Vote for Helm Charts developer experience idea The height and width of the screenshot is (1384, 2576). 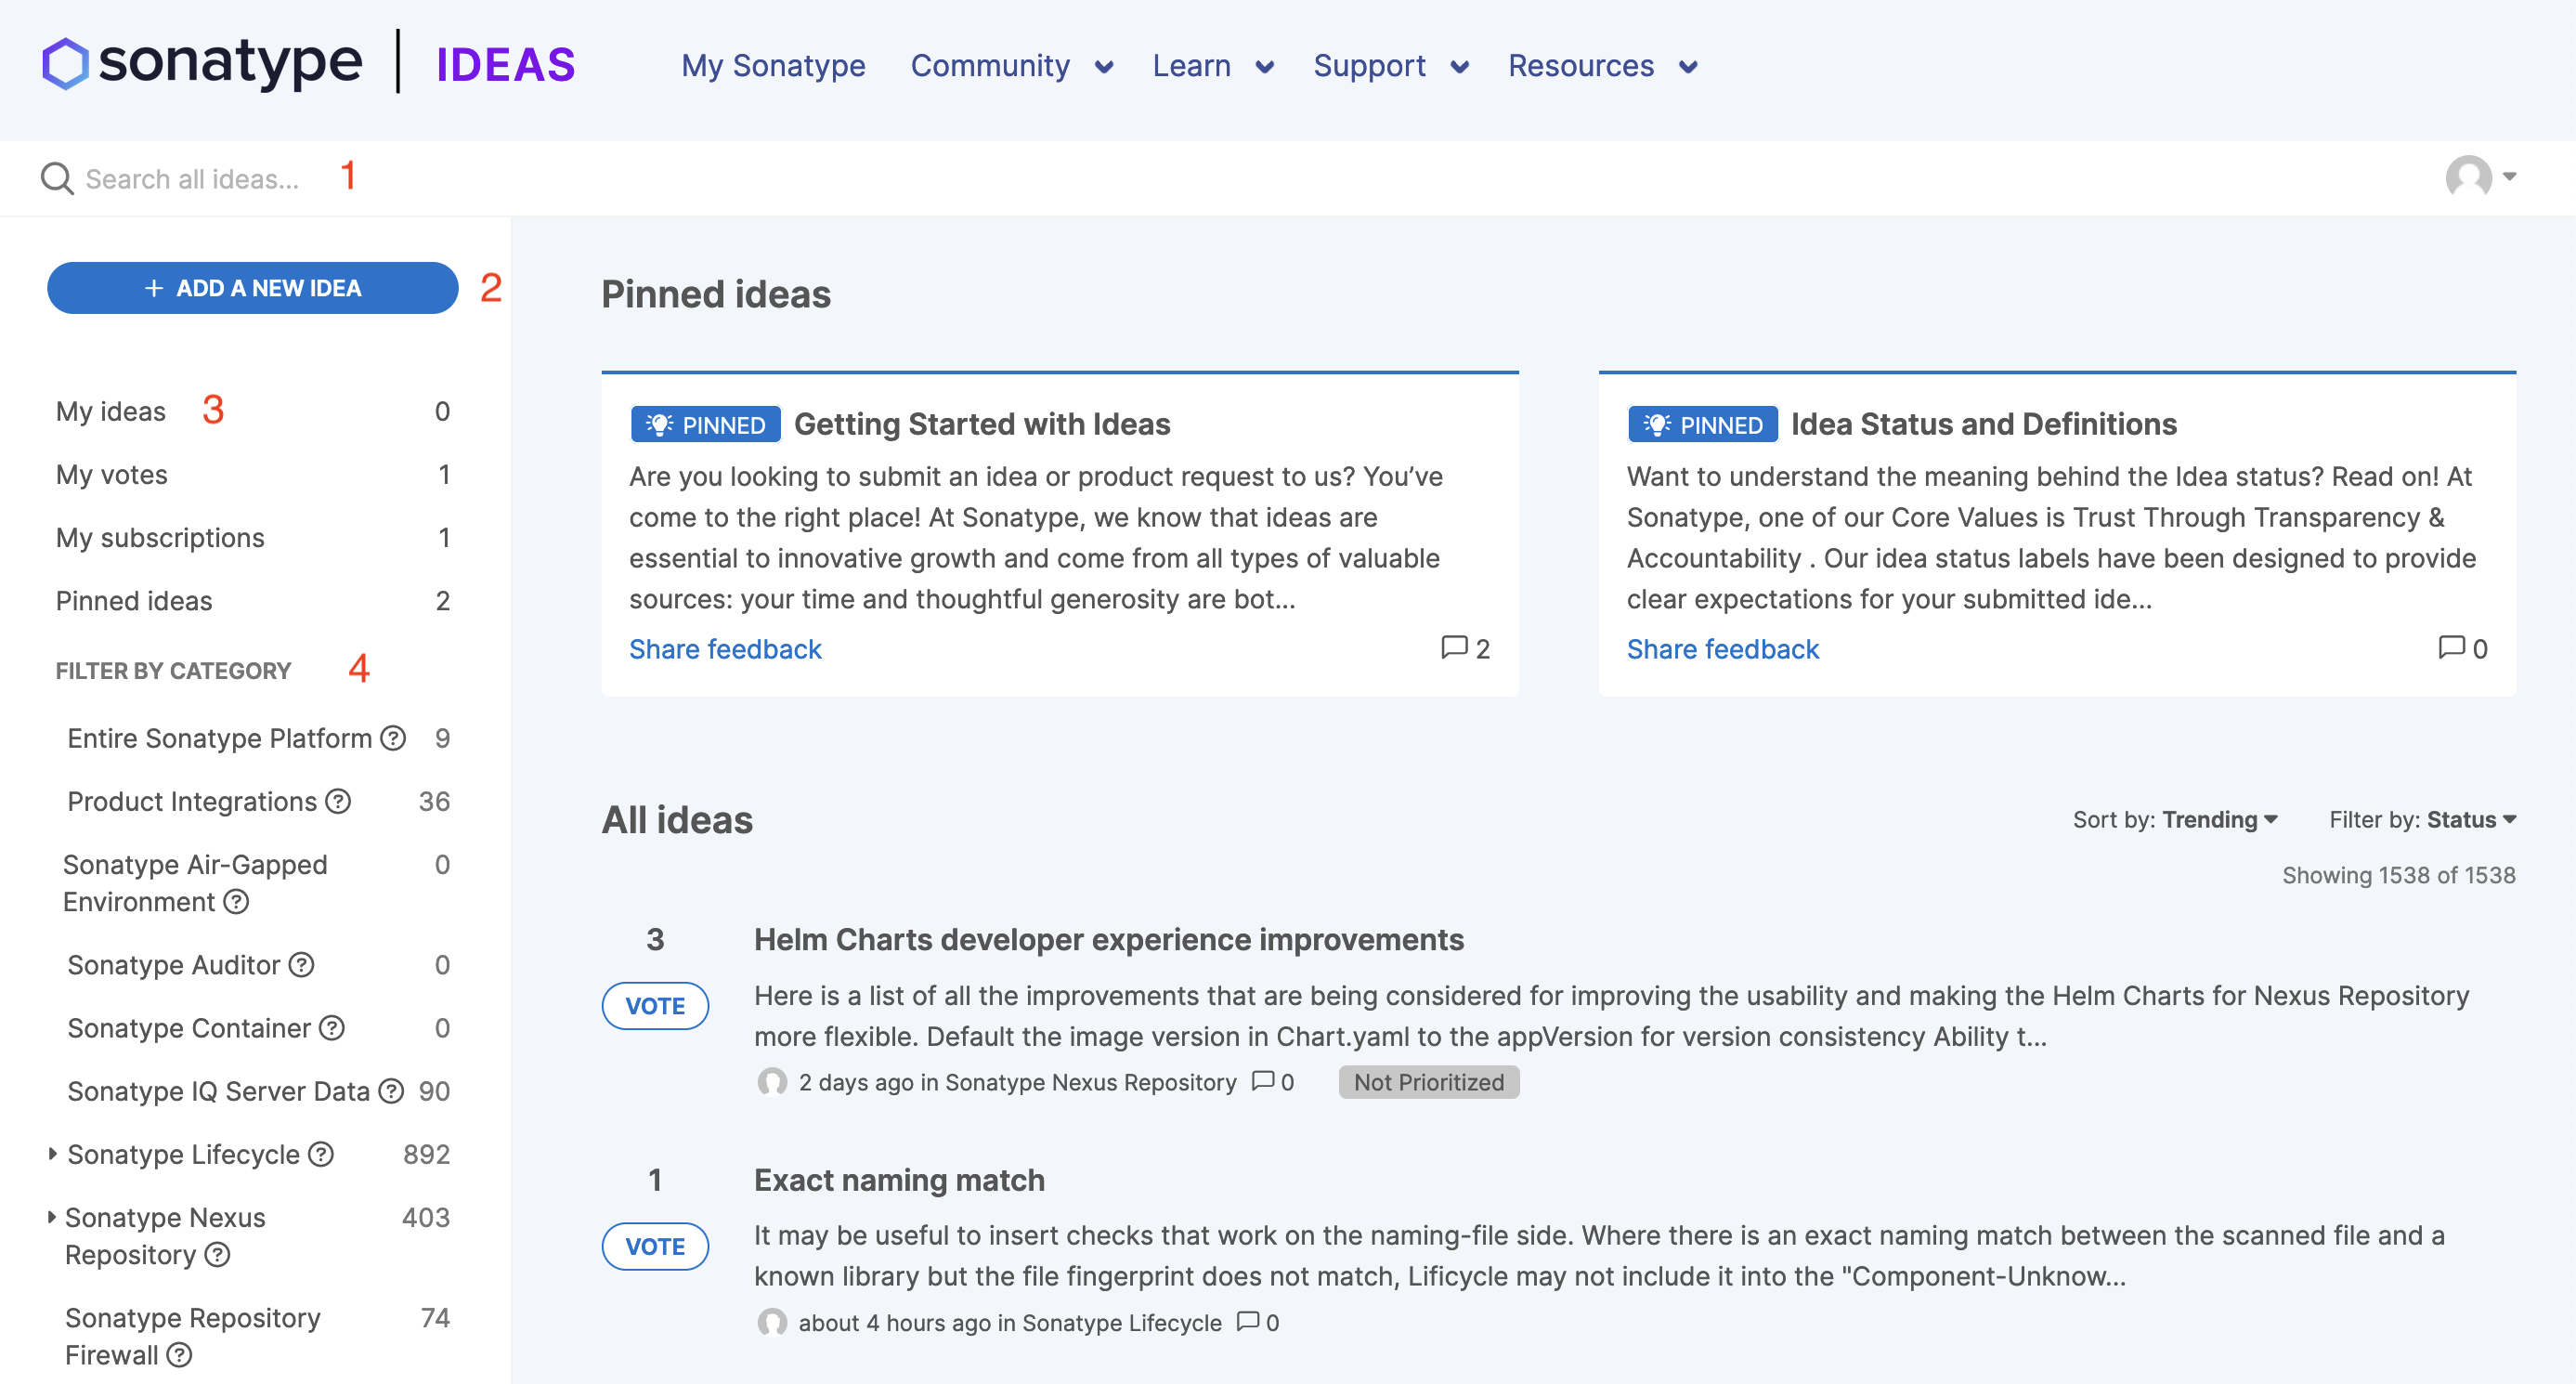655,1005
